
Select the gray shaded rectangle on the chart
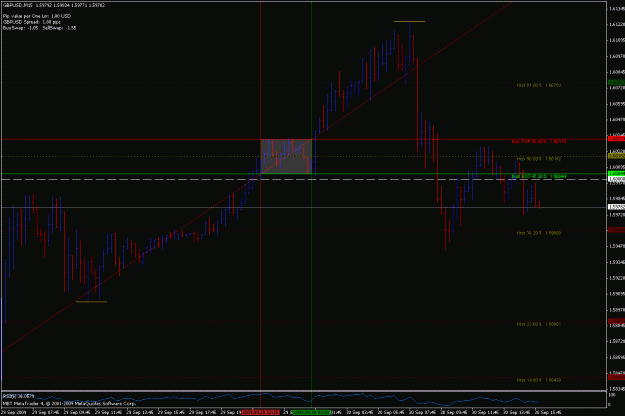tap(286, 156)
